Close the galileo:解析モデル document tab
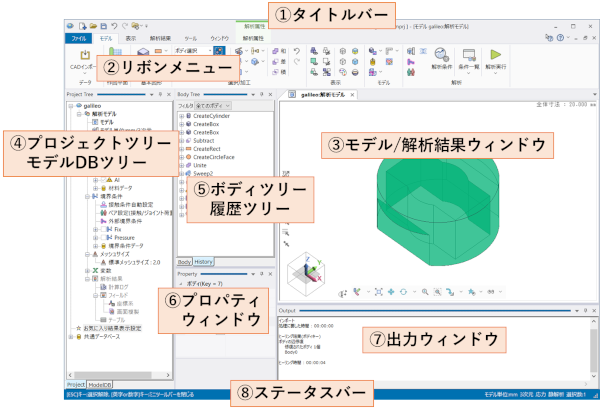 click(352, 93)
